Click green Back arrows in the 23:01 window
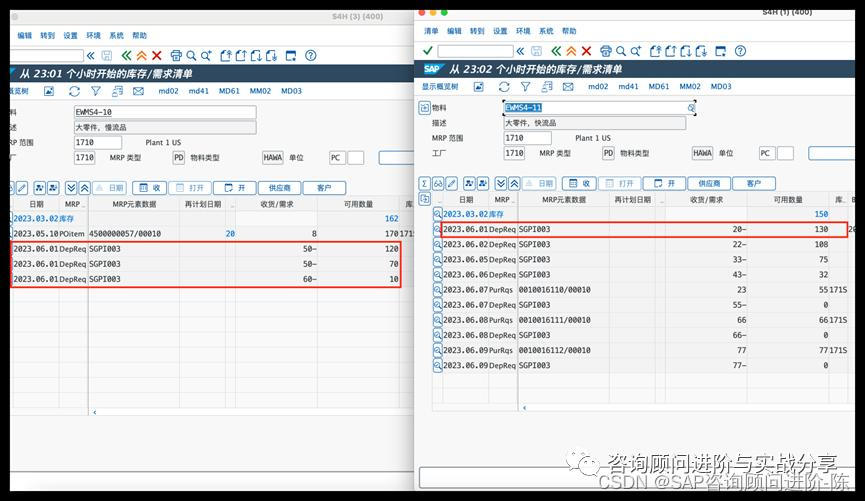The height and width of the screenshot is (501, 865). pos(126,55)
